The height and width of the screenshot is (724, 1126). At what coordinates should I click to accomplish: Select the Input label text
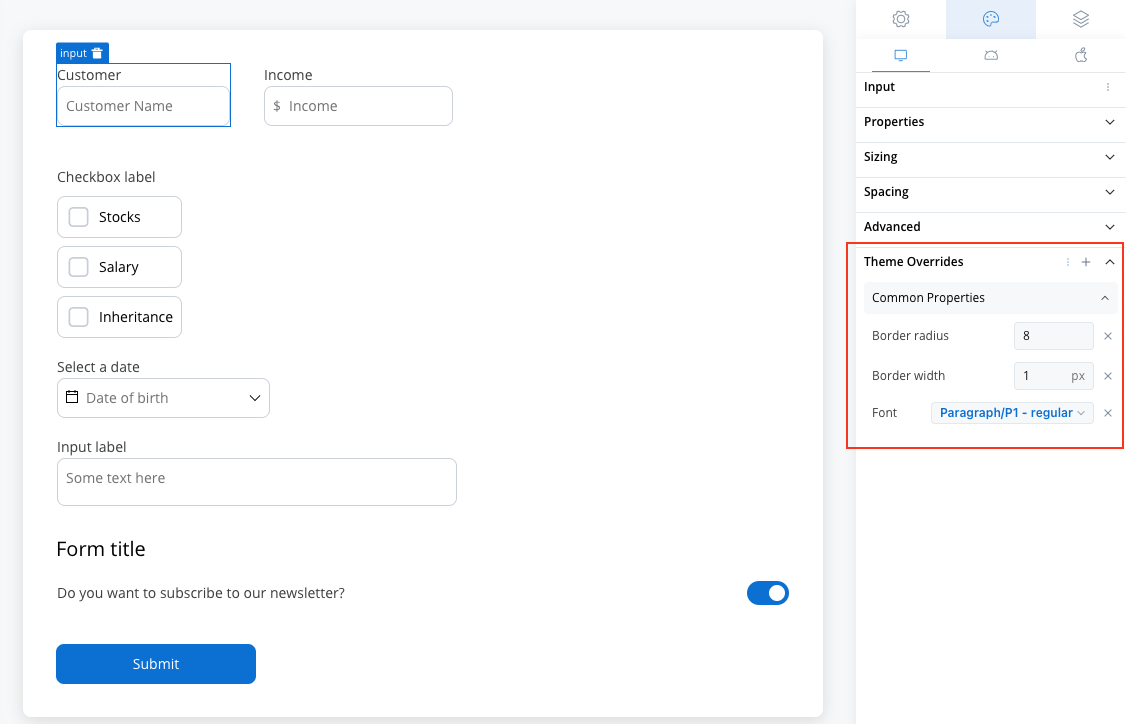(x=92, y=447)
